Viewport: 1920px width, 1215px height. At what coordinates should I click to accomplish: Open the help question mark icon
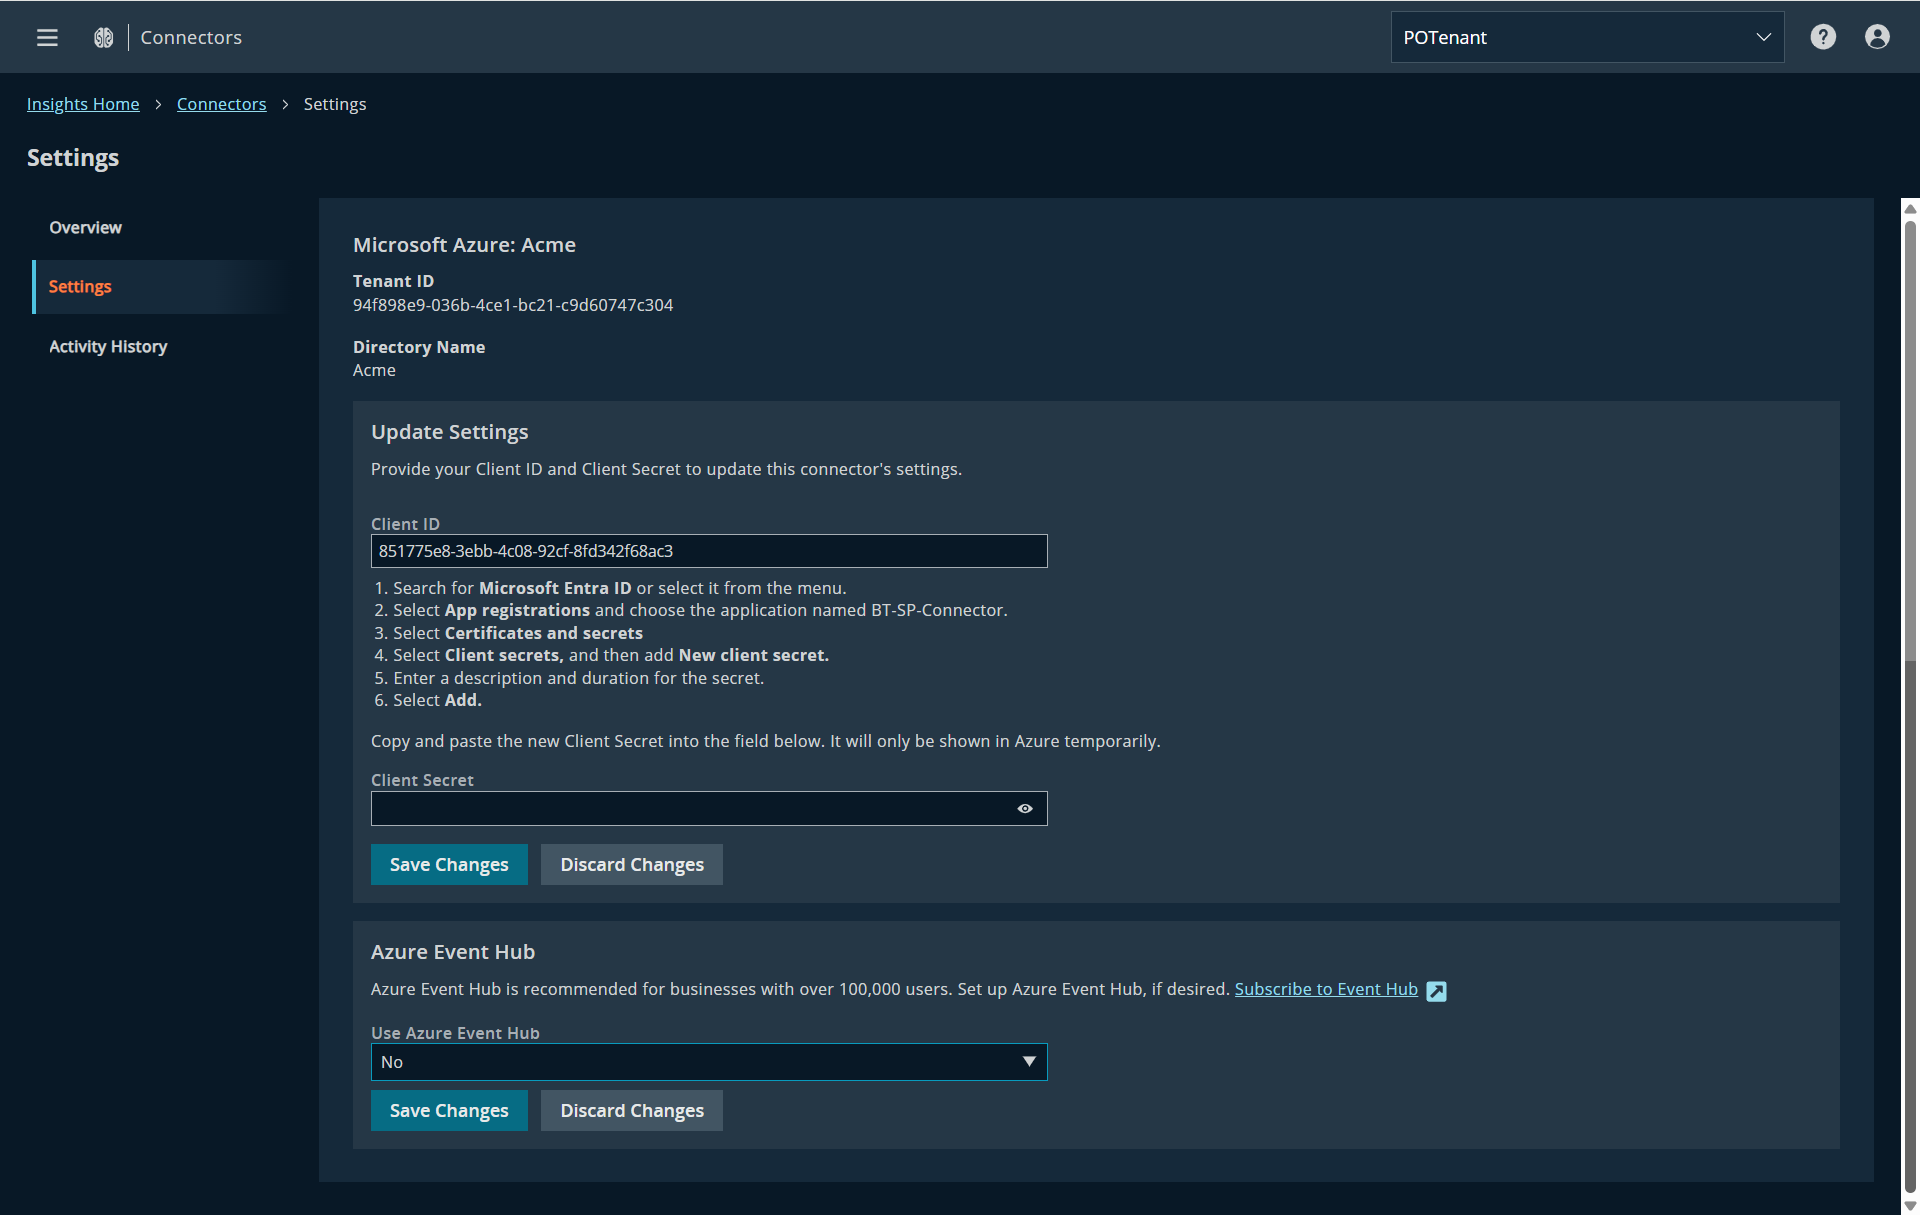[1822, 37]
